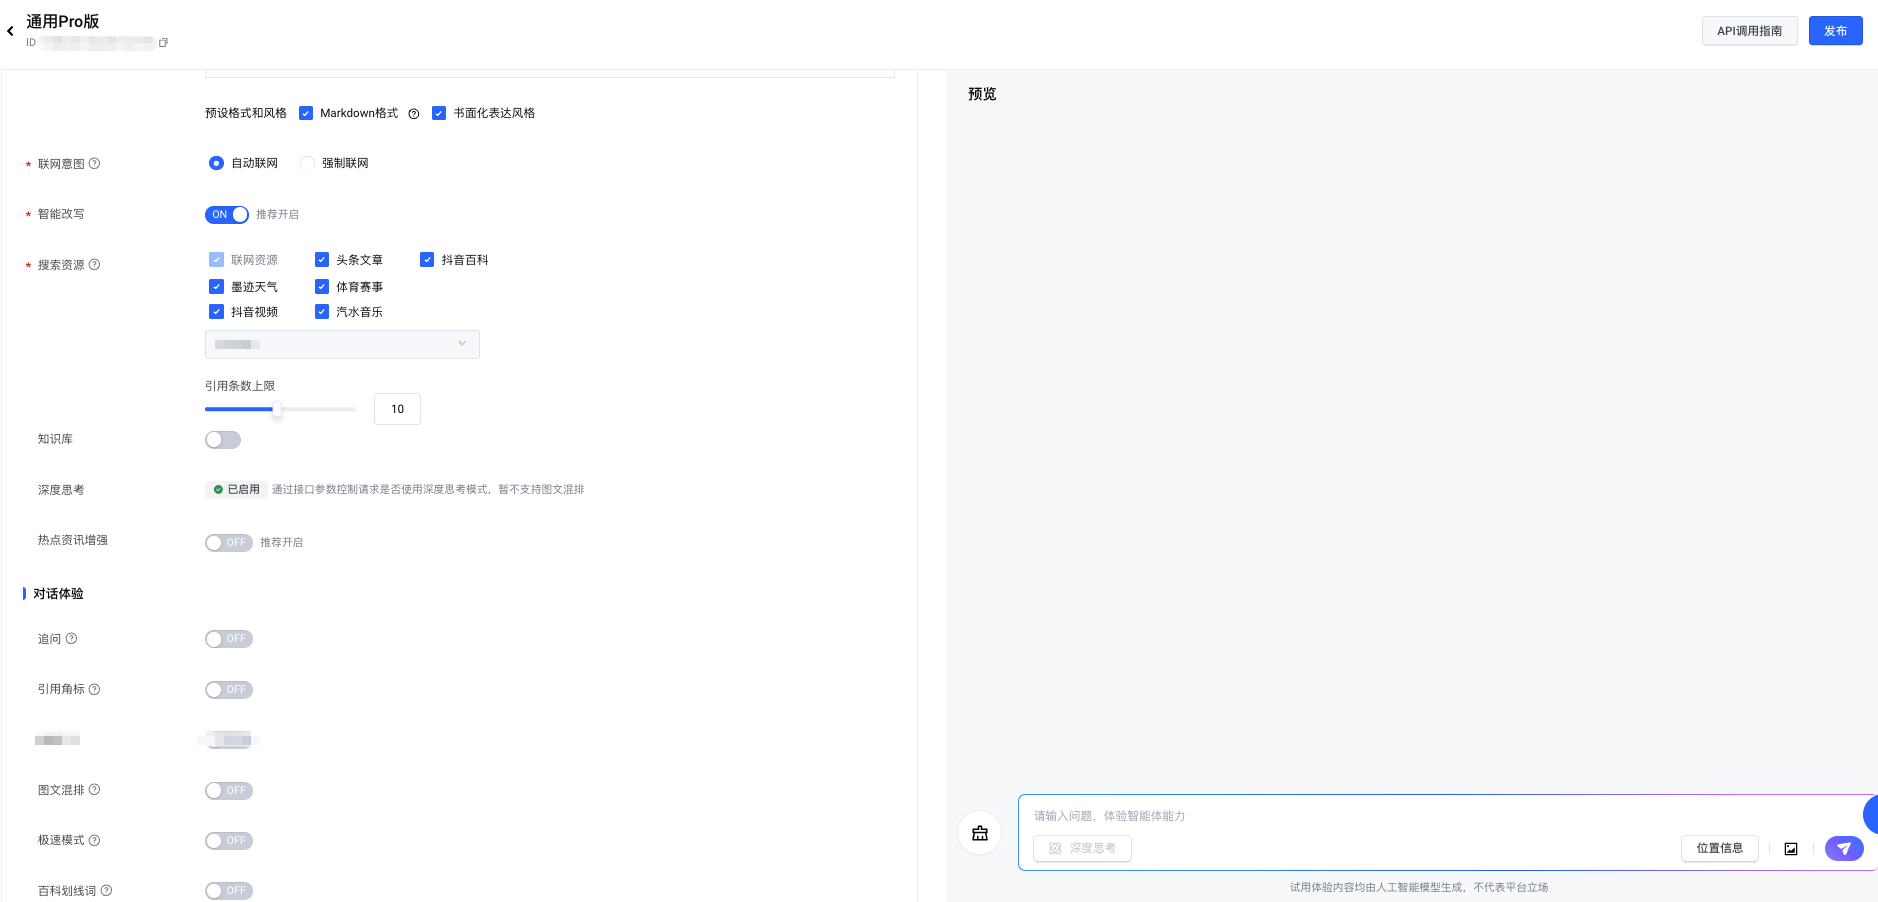The width and height of the screenshot is (1878, 902).
Task: Click the help icon beside 联网意图
Action: [x=95, y=164]
